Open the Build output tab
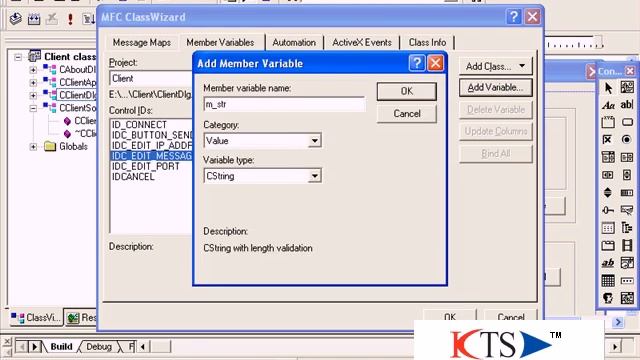 click(61, 347)
